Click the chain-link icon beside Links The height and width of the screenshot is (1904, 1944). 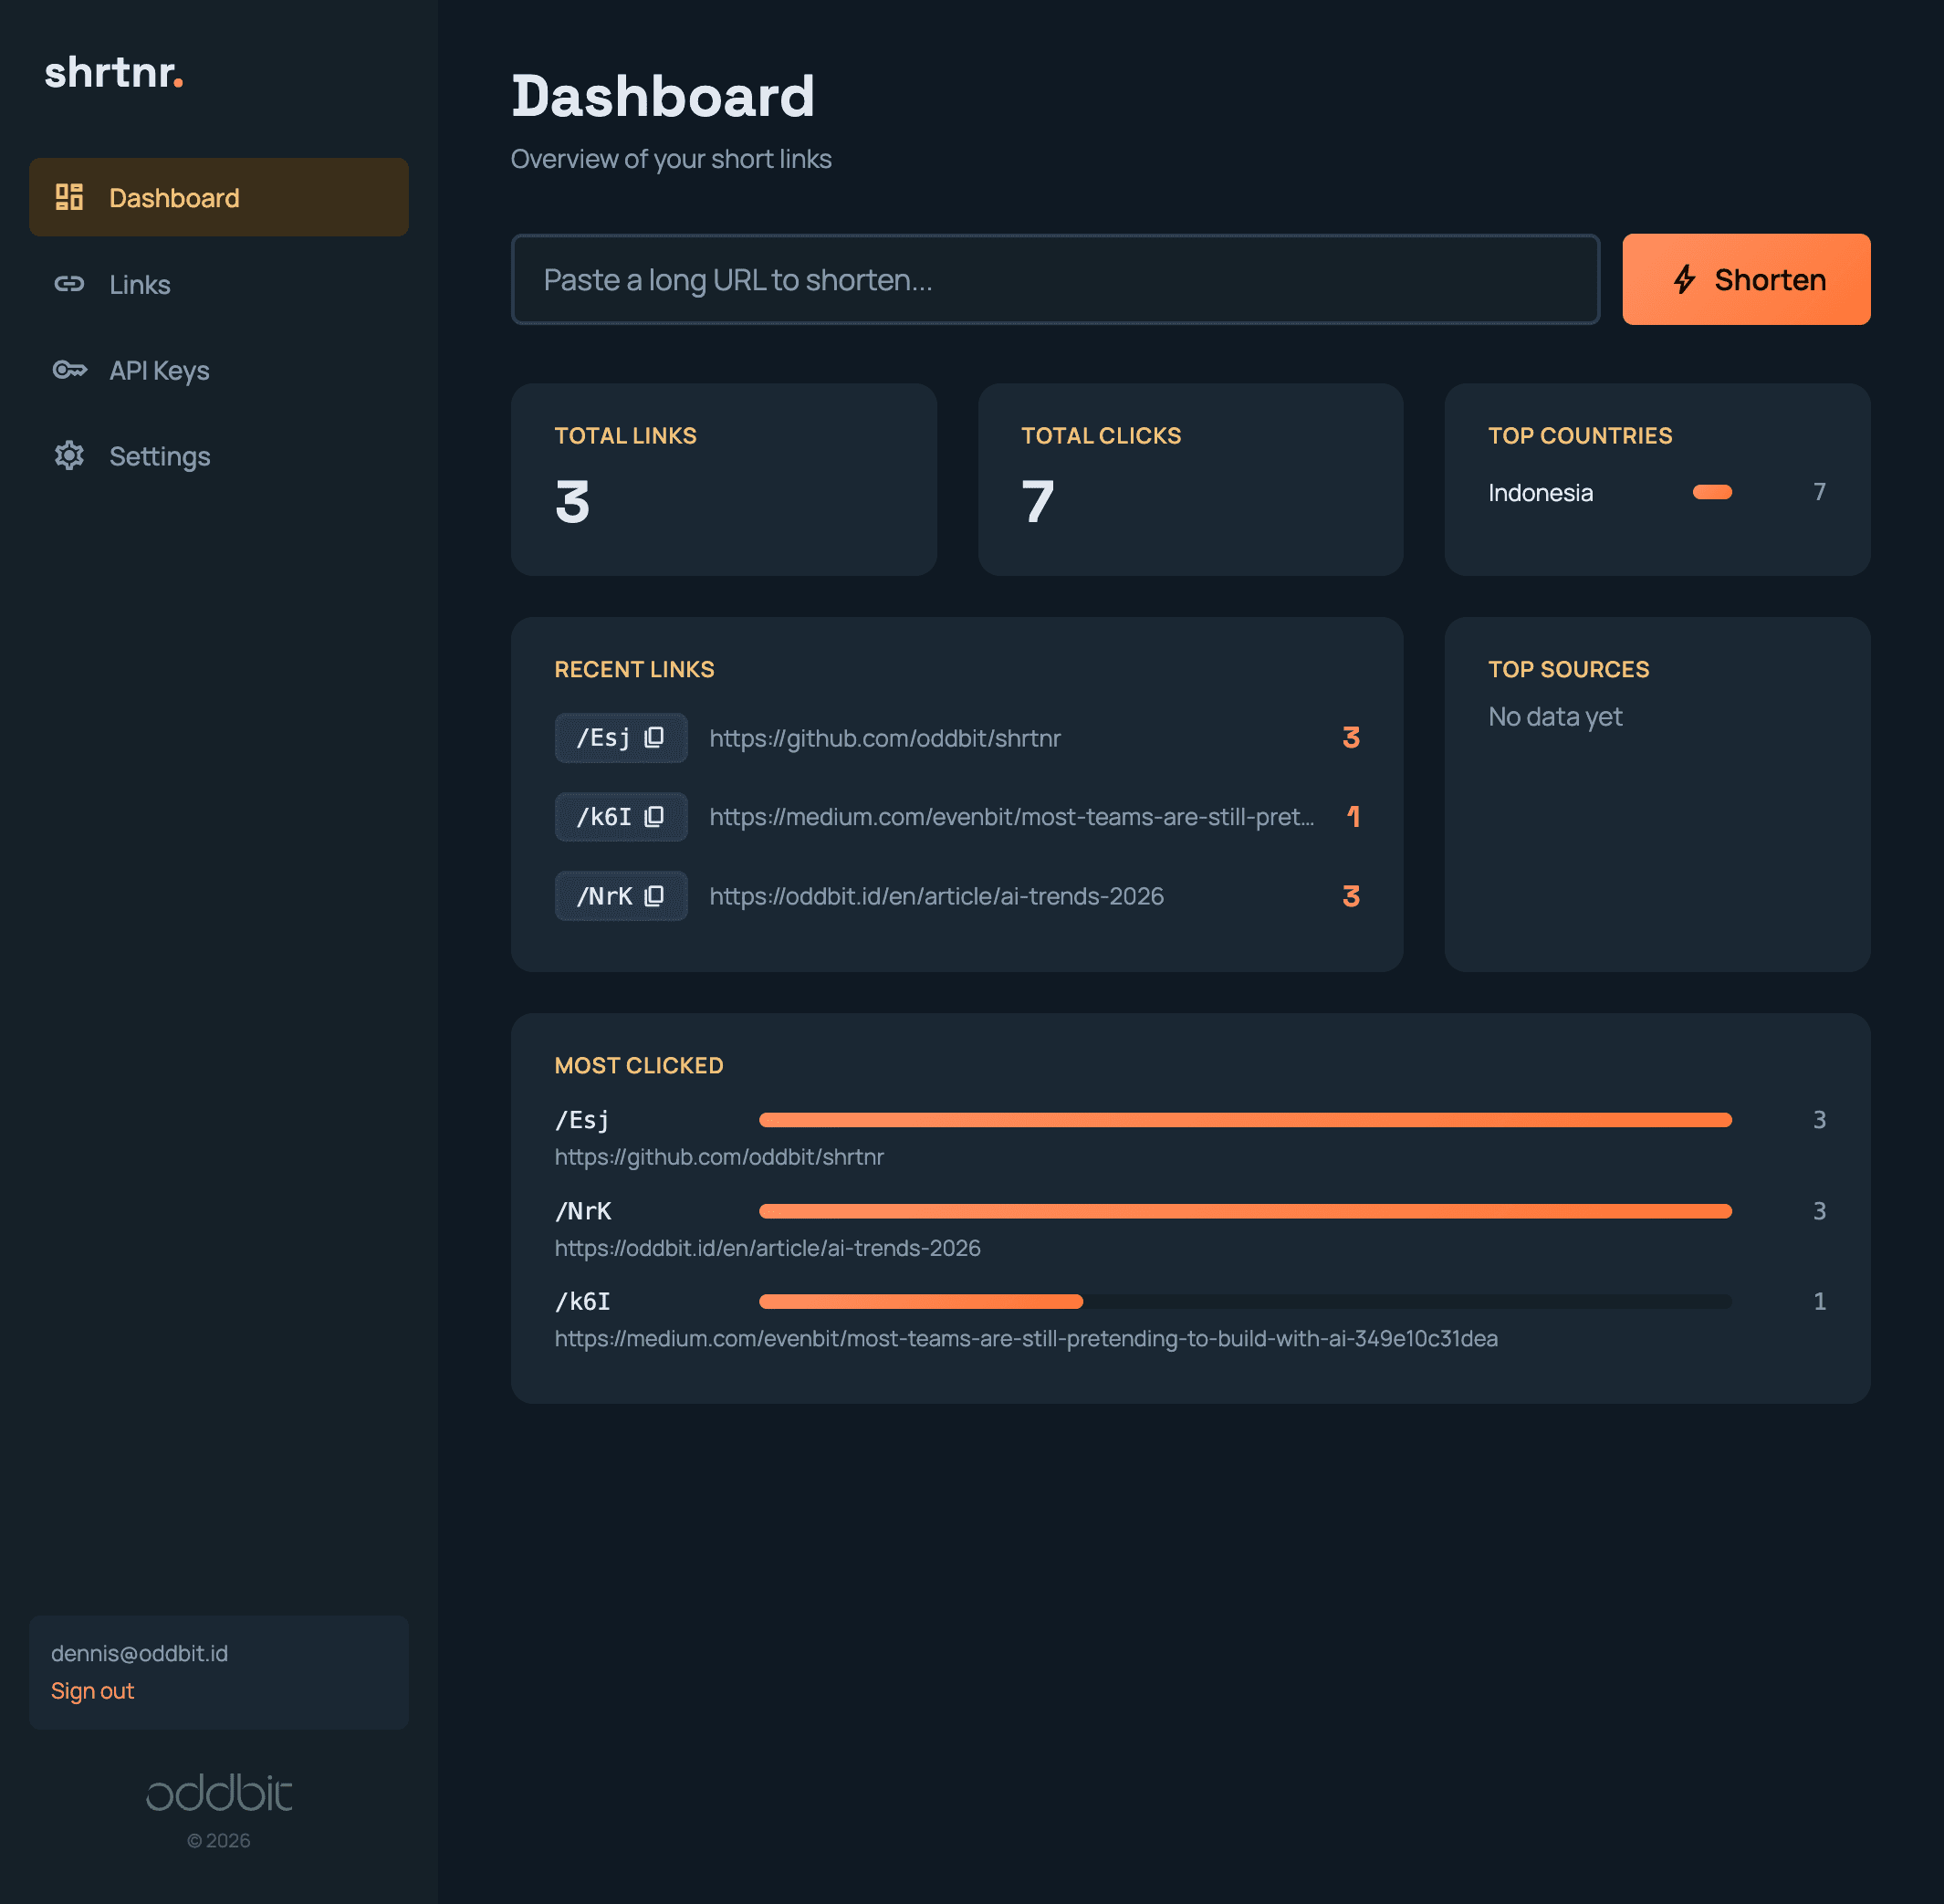click(69, 284)
